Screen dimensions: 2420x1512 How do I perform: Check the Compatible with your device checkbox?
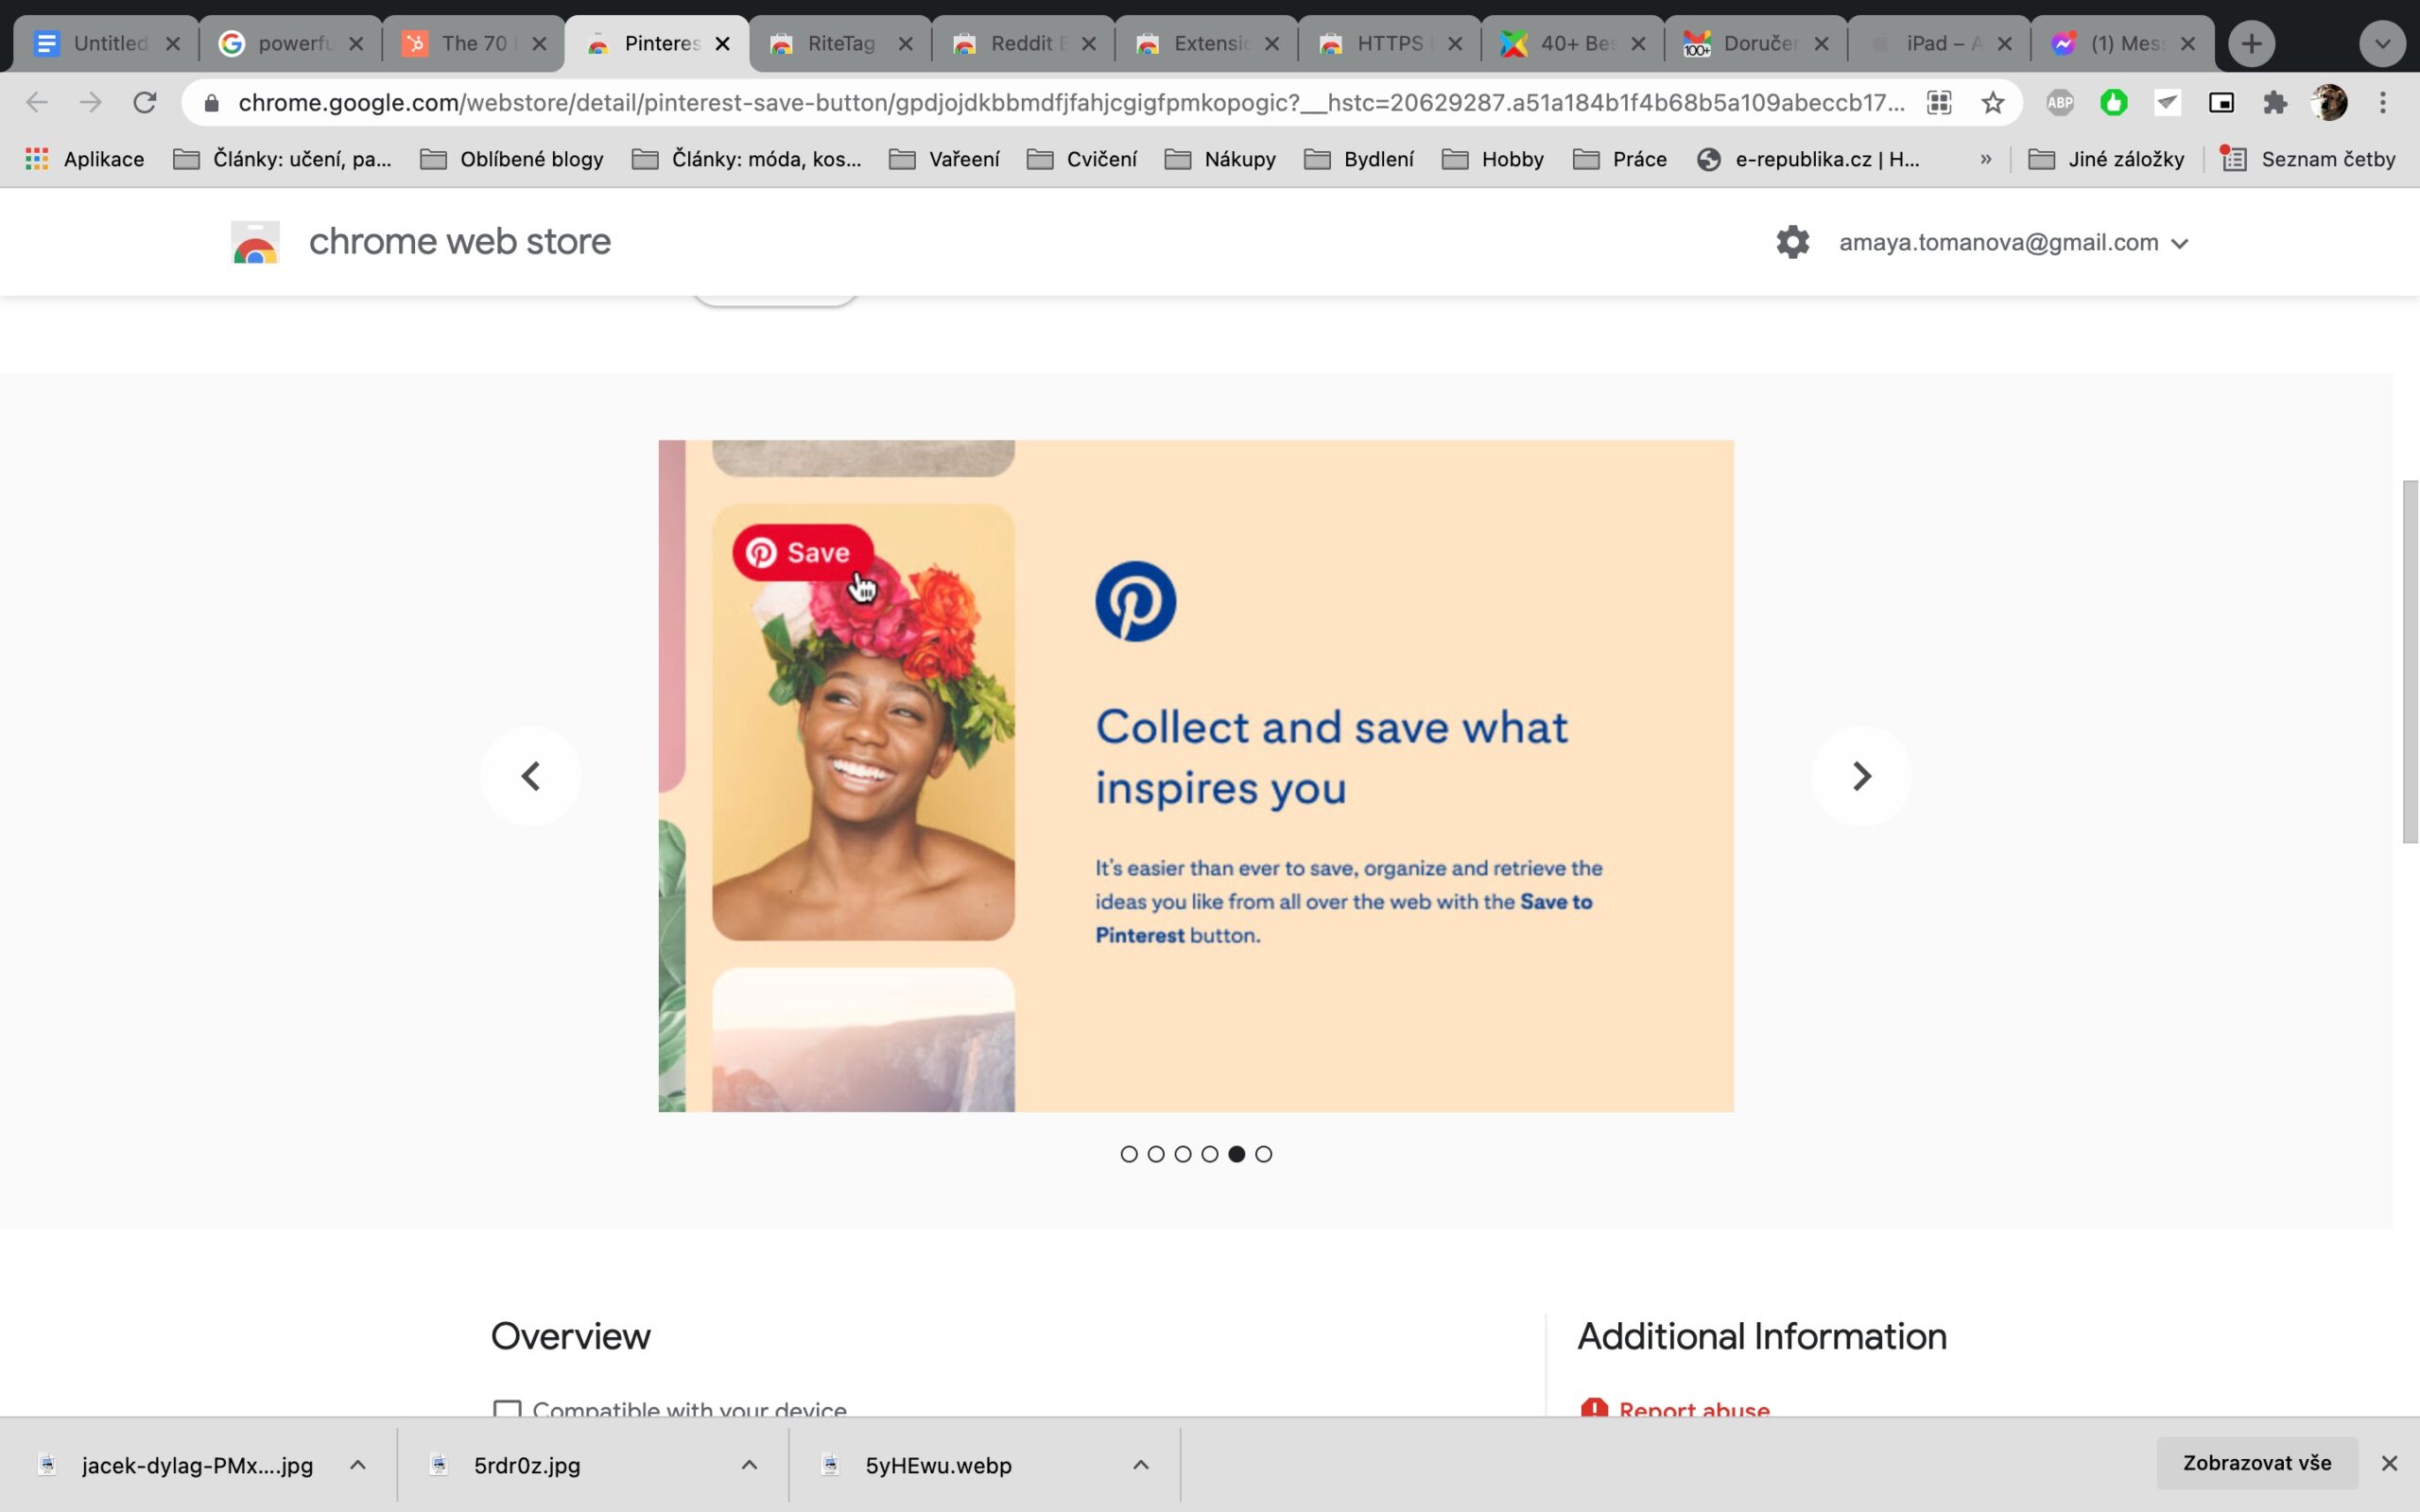pos(508,1410)
